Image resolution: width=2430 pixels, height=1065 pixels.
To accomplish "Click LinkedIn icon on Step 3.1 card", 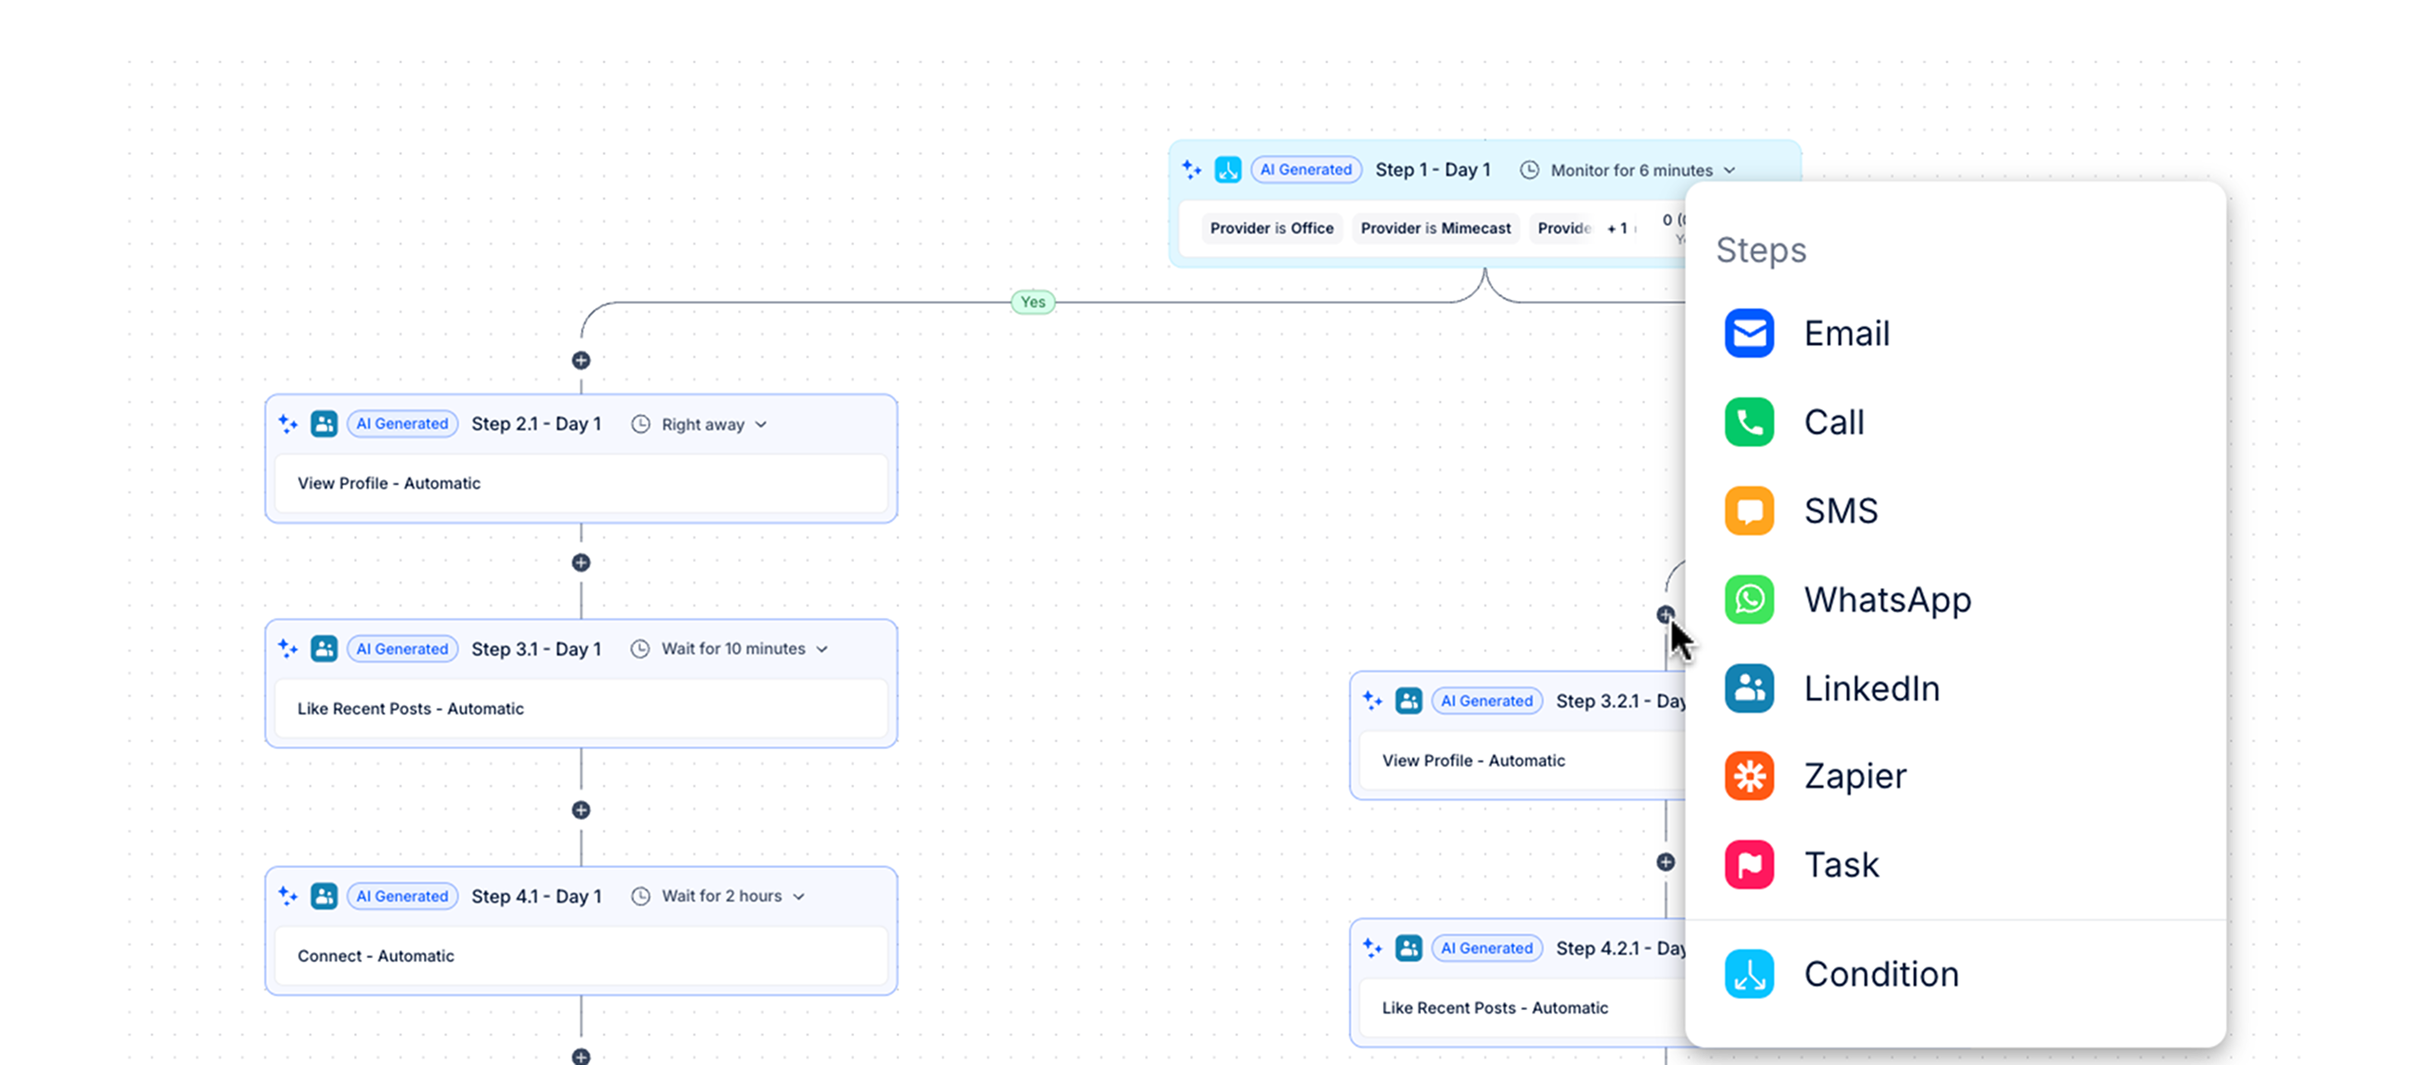I will (x=324, y=649).
